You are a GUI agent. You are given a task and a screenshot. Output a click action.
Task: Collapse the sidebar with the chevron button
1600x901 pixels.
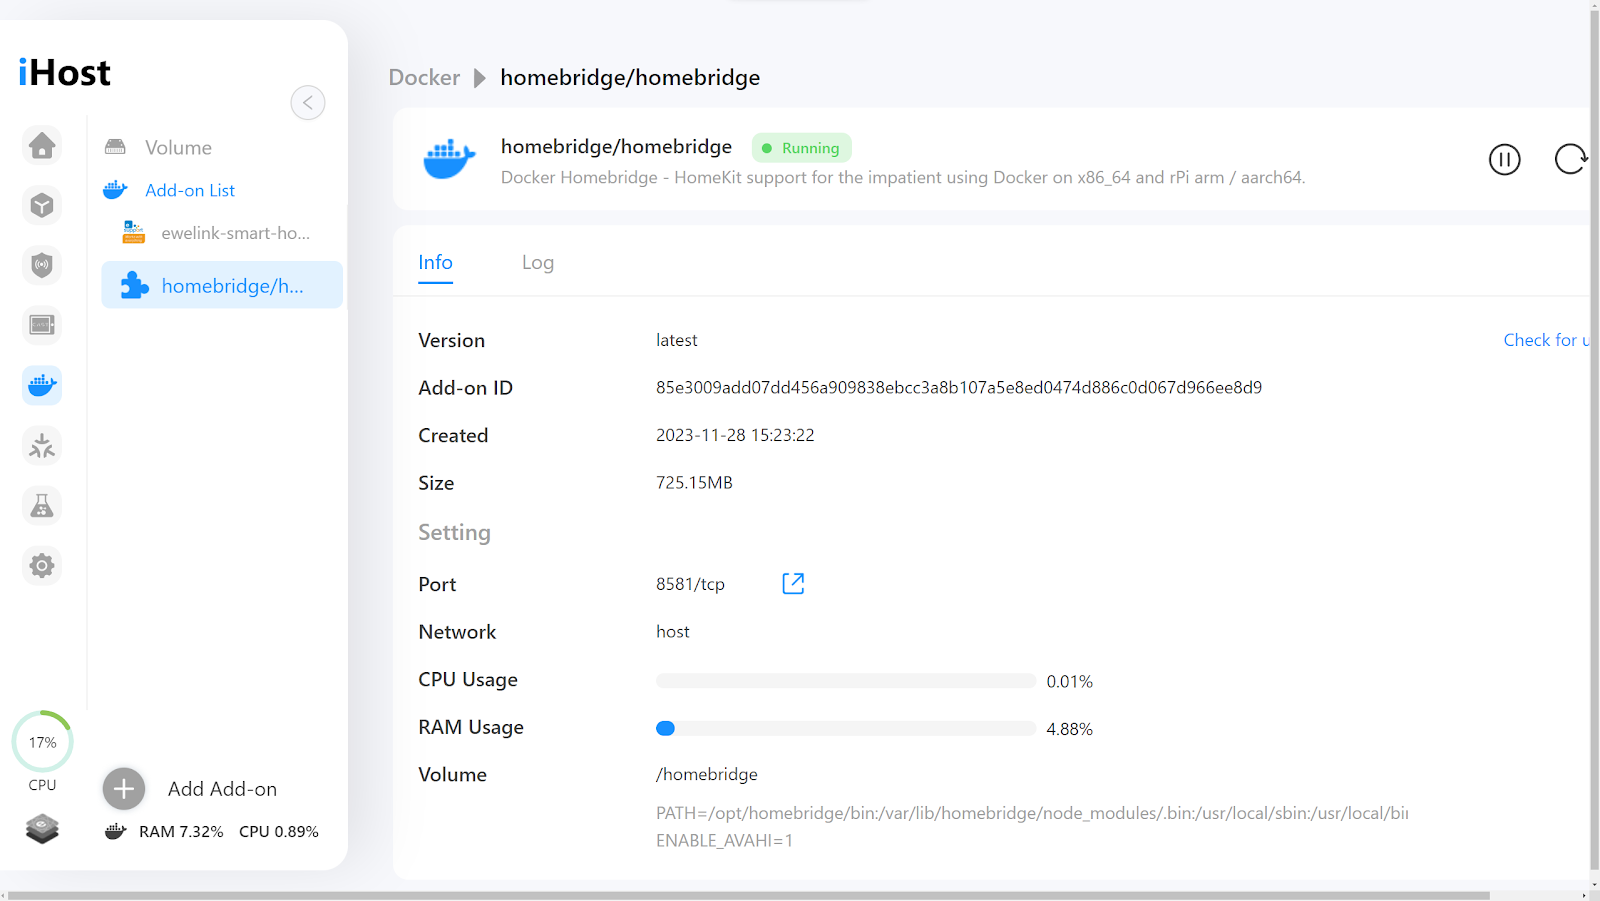tap(308, 102)
